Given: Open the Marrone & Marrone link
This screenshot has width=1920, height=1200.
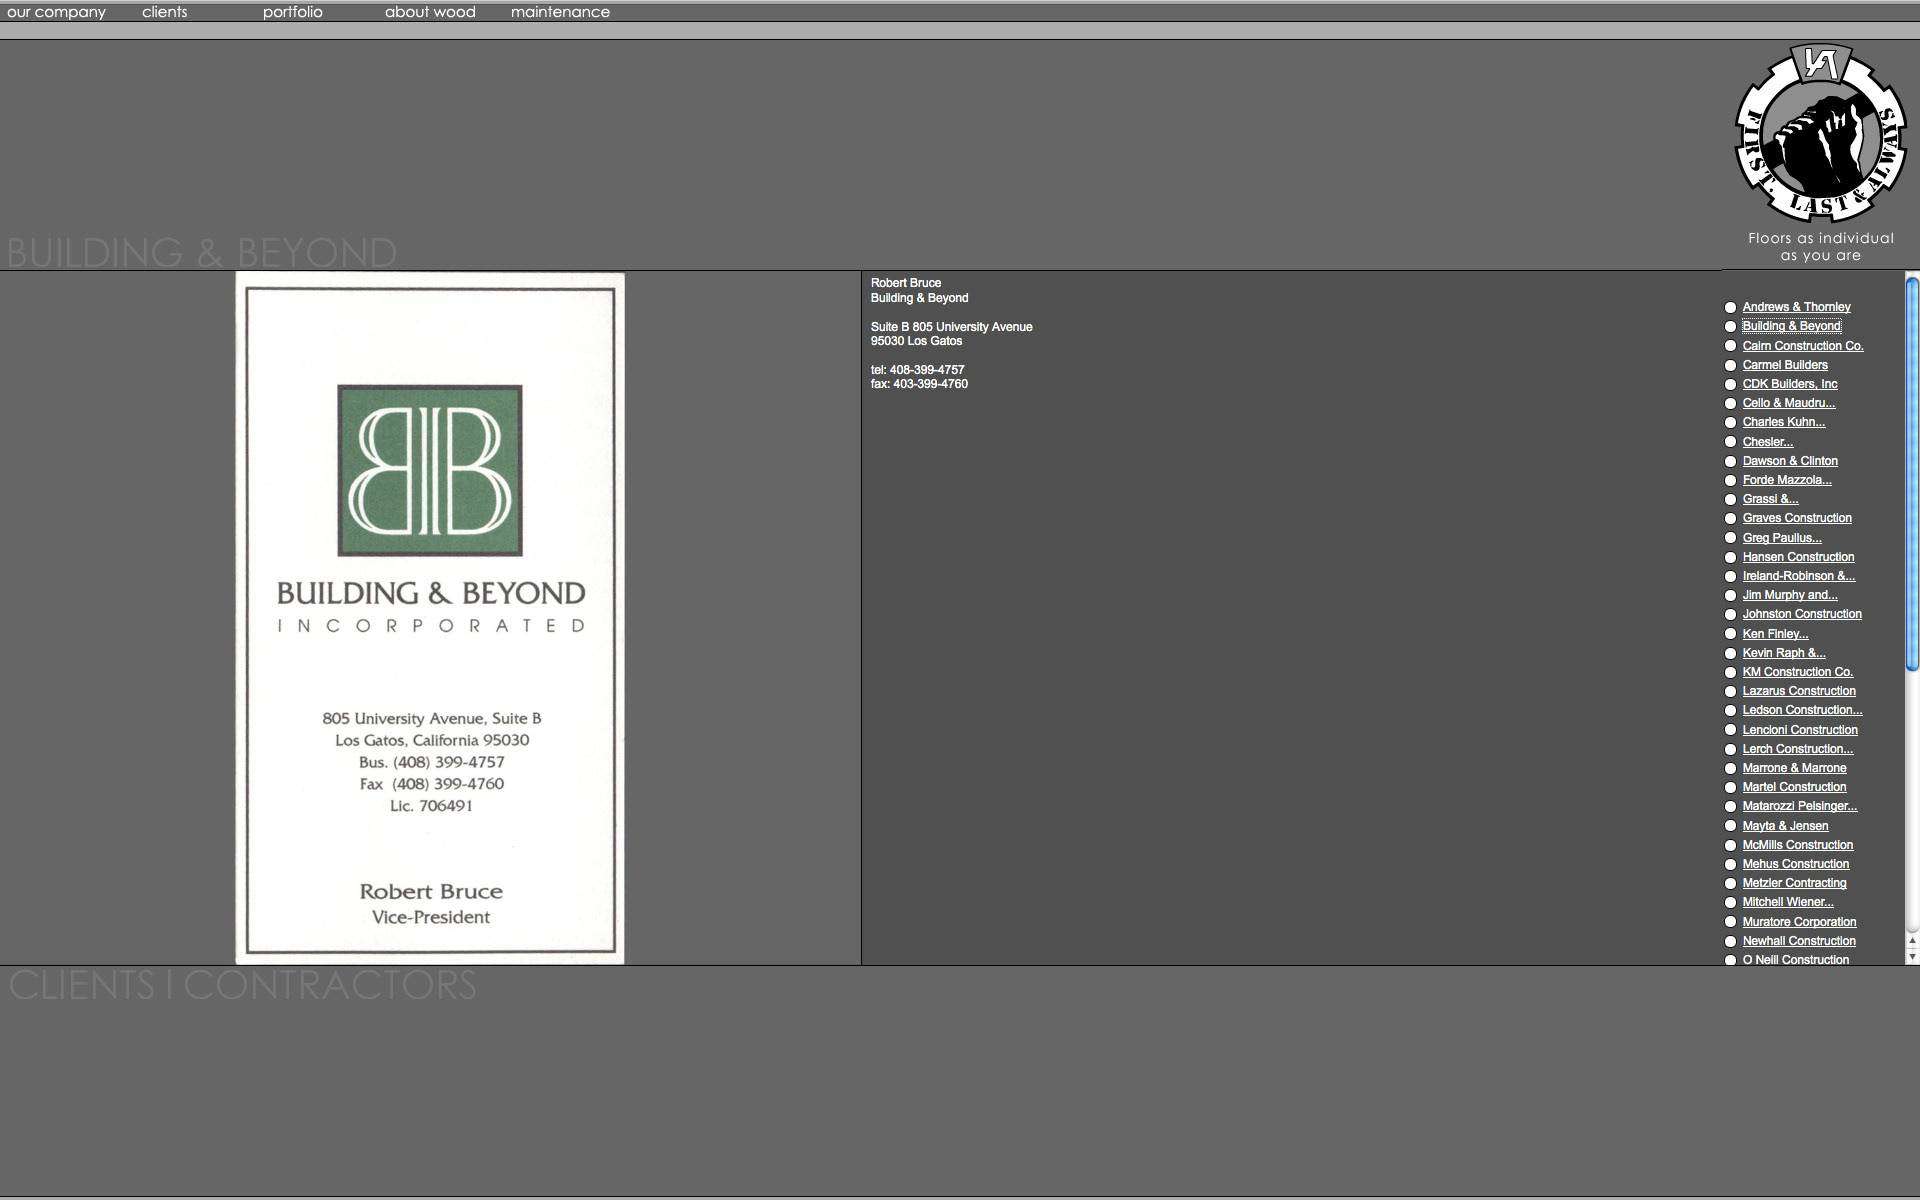Looking at the screenshot, I should point(1794,768).
